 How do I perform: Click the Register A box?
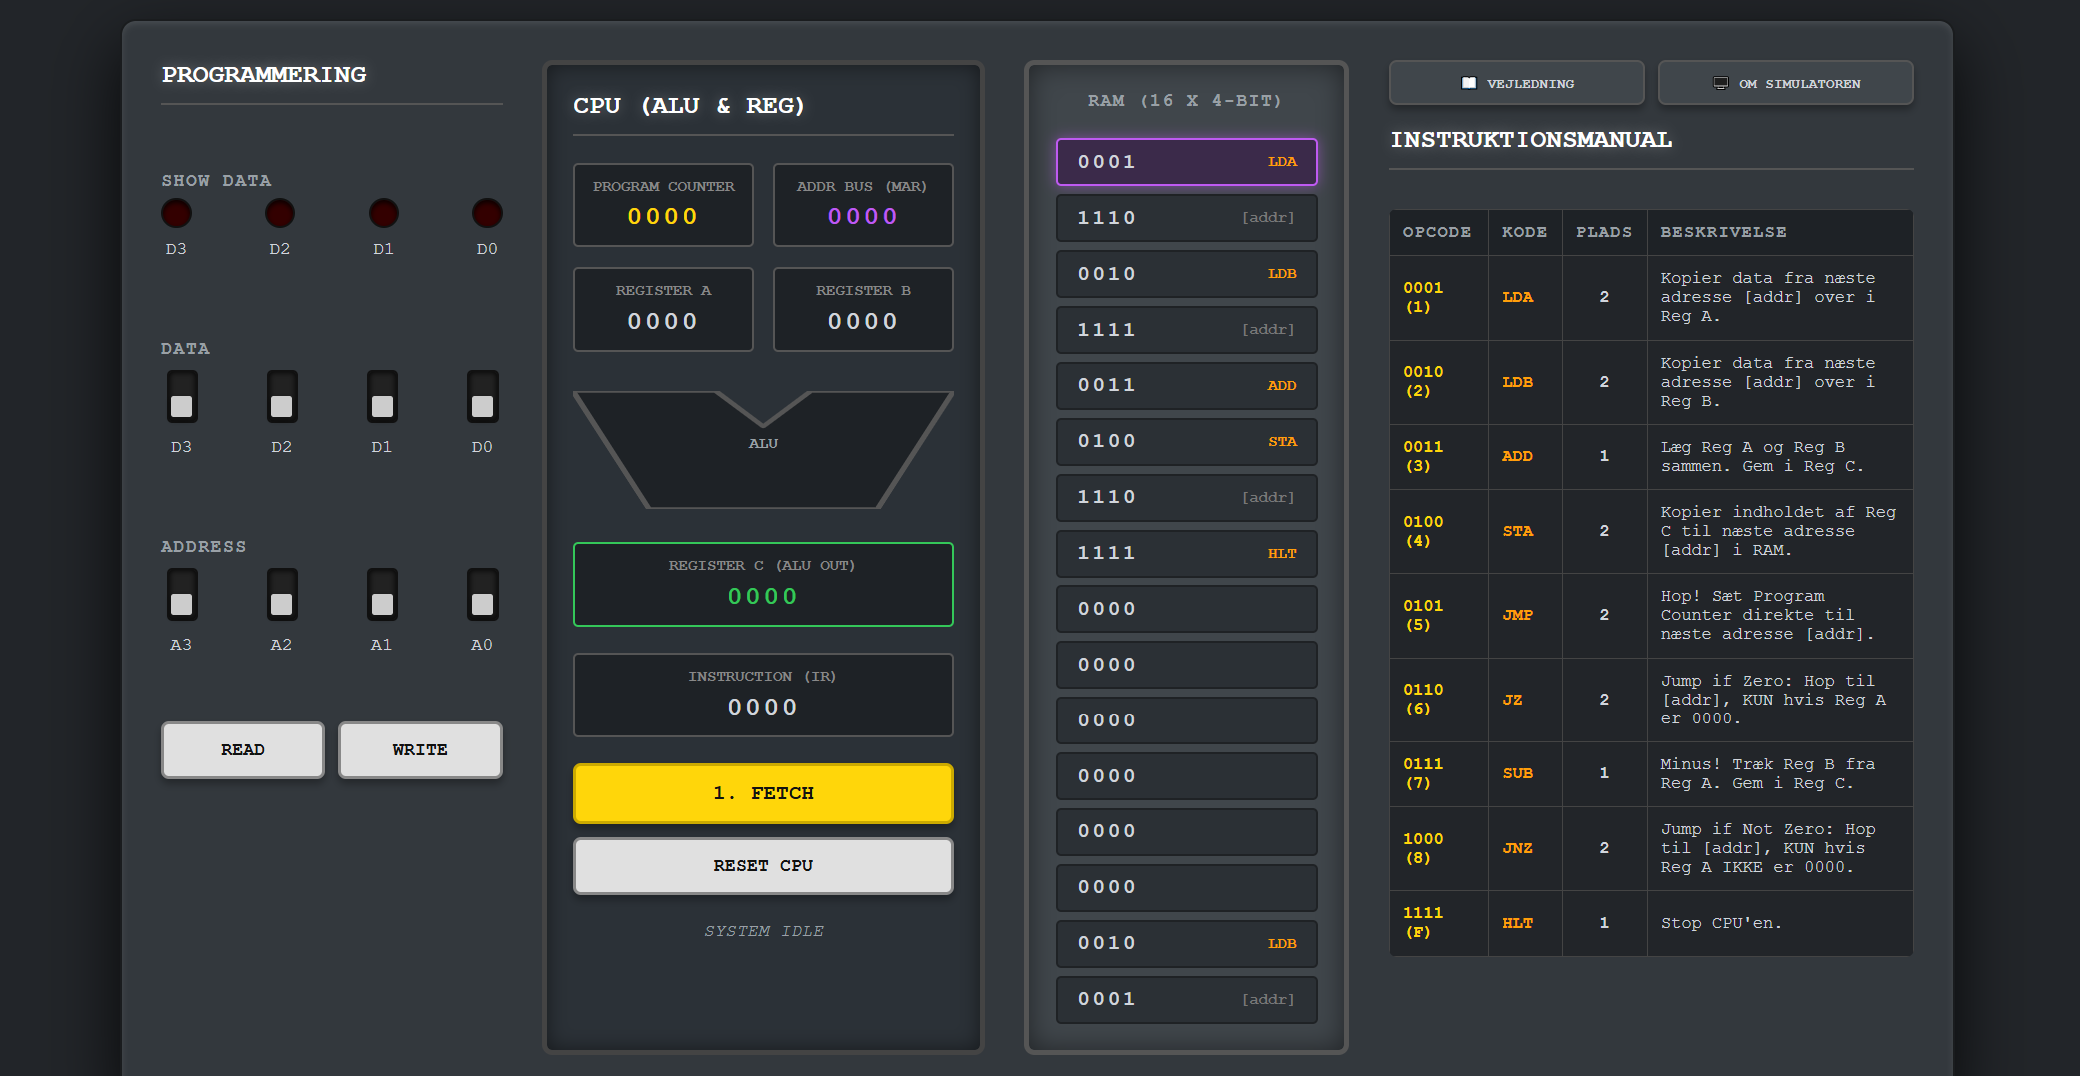663,309
